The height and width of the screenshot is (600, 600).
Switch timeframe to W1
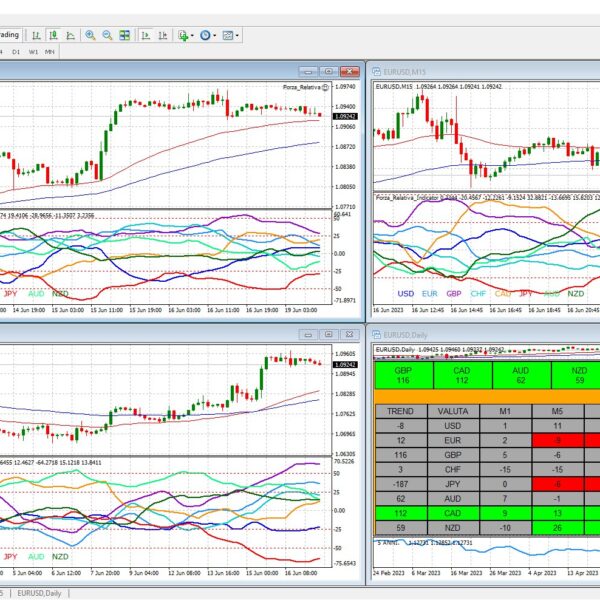point(33,52)
